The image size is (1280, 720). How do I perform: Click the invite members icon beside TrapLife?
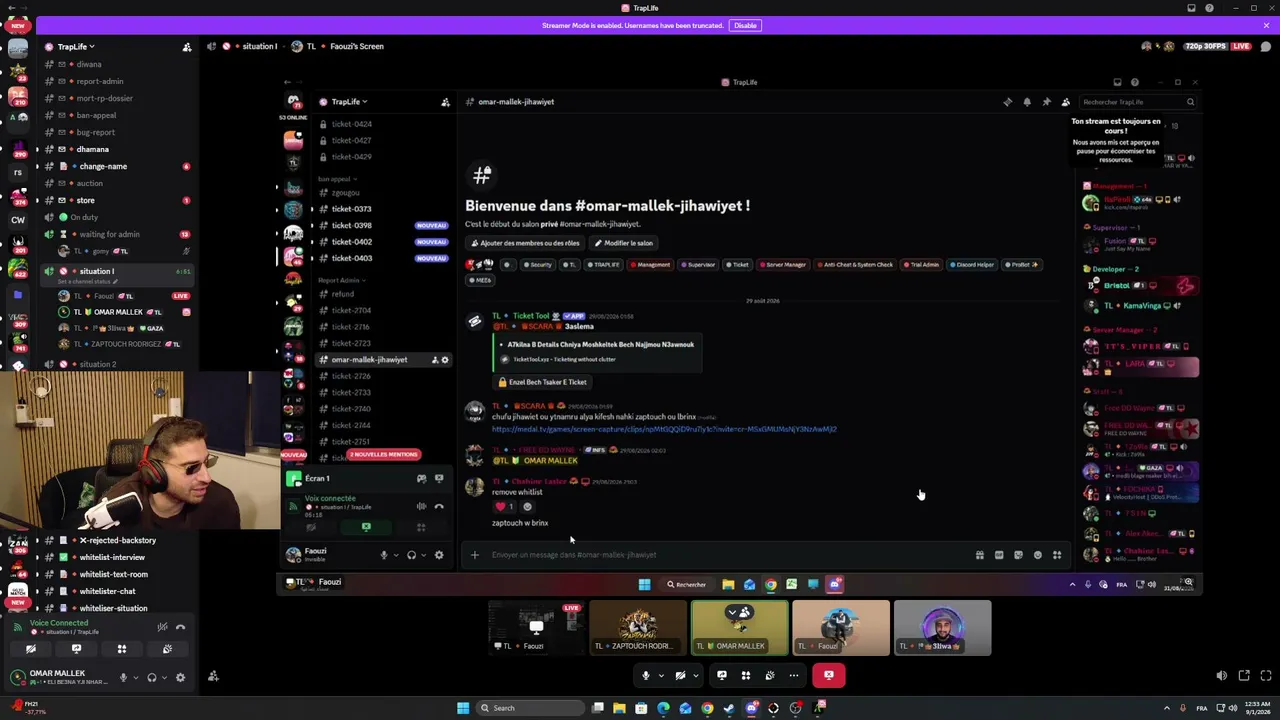[x=186, y=47]
